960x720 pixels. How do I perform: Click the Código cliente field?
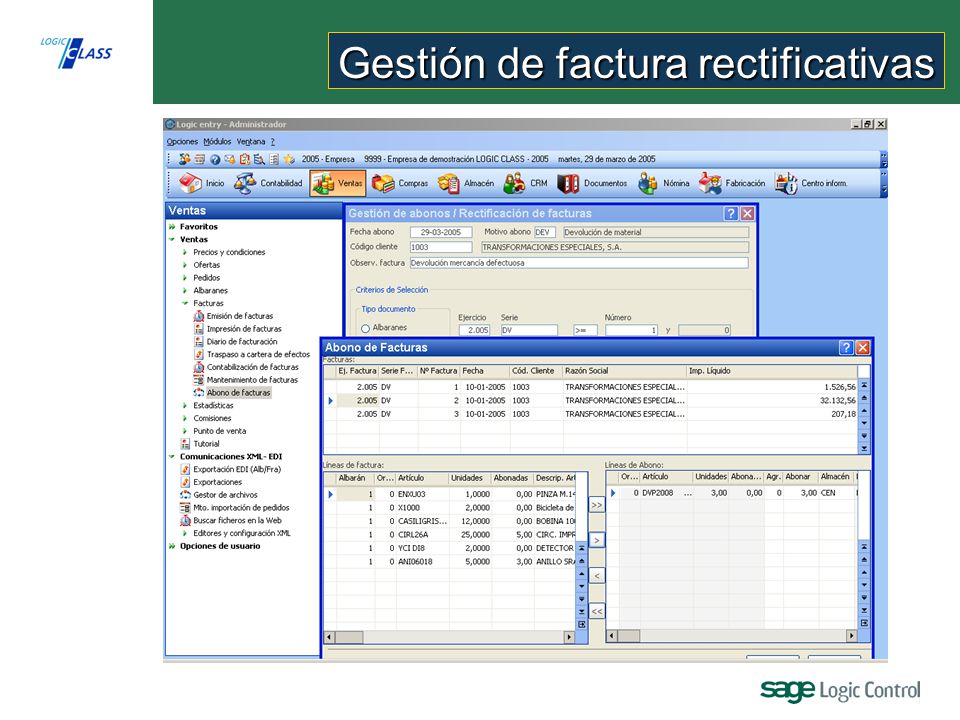[441, 247]
